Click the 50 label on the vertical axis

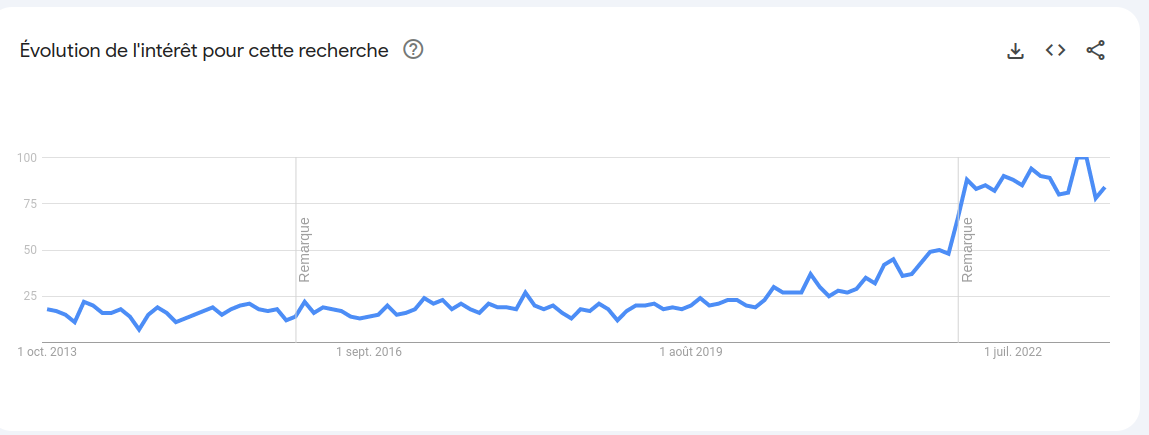[30, 250]
